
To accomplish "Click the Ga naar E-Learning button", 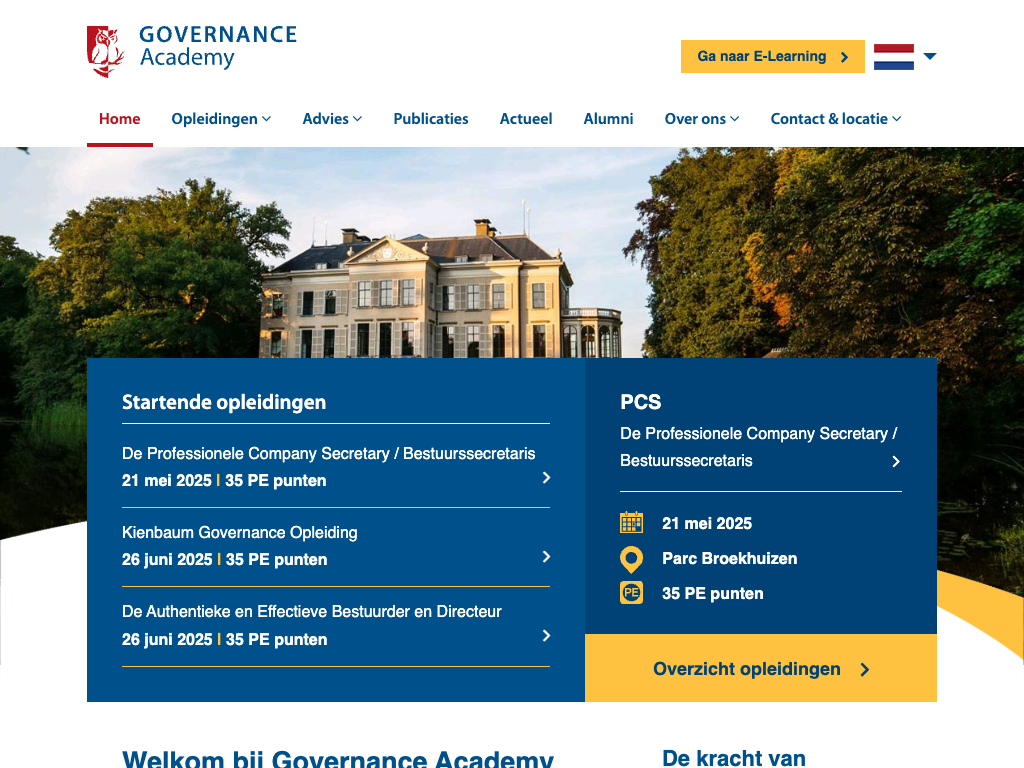I will click(x=772, y=57).
